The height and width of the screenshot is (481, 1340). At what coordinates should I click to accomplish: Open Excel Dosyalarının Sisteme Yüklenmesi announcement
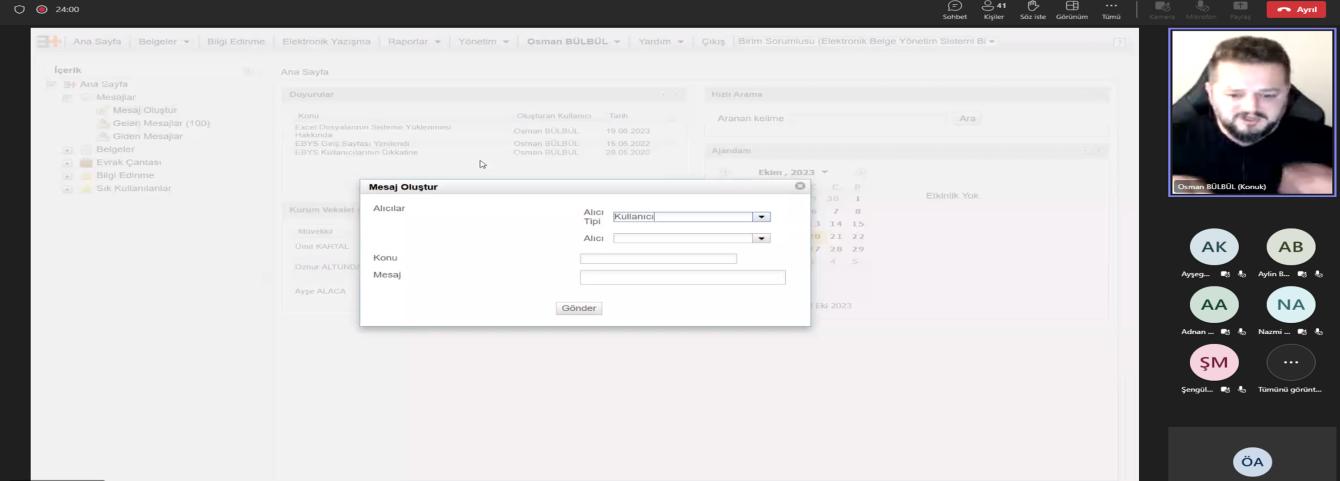coord(373,131)
